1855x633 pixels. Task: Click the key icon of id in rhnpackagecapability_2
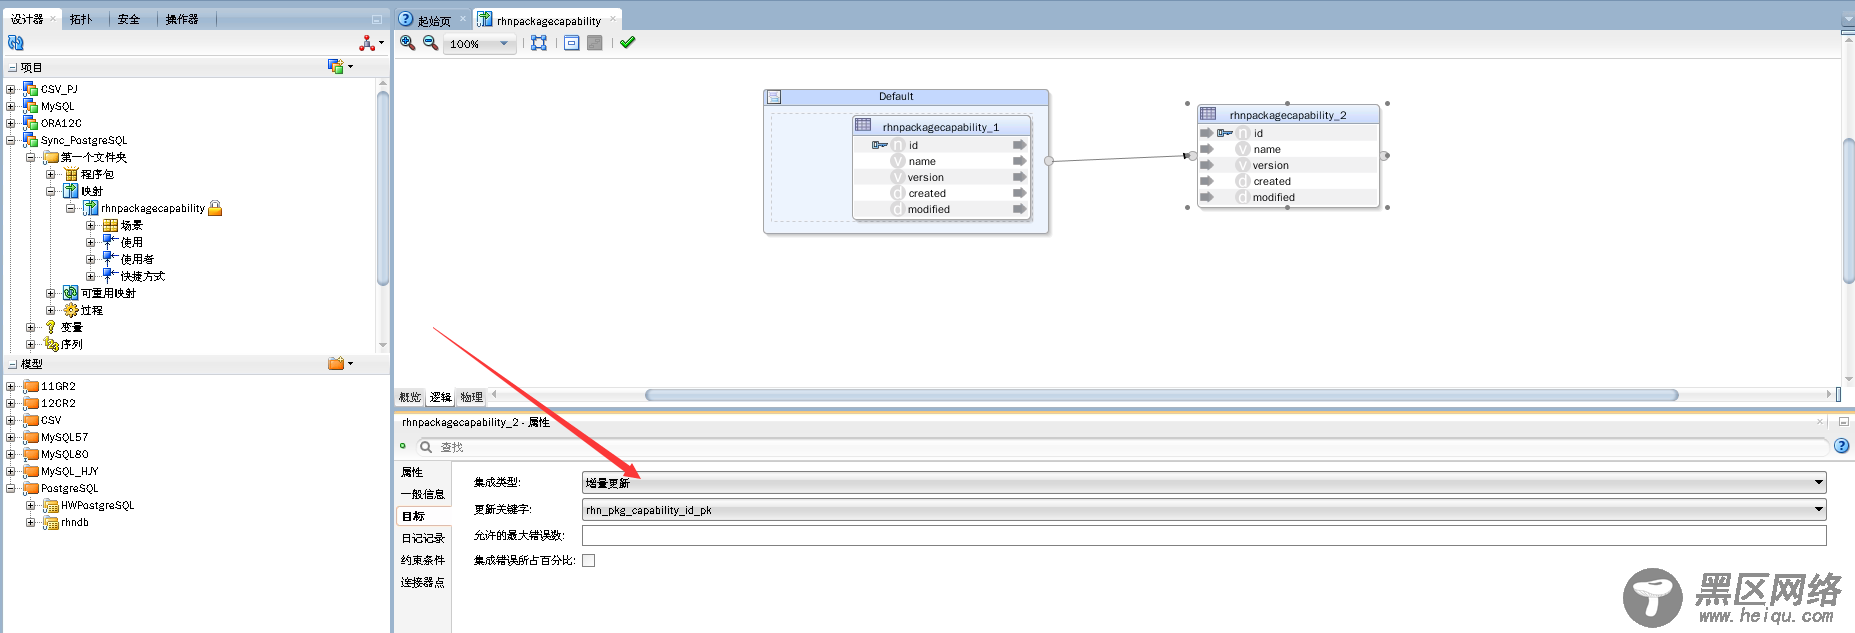point(1225,133)
